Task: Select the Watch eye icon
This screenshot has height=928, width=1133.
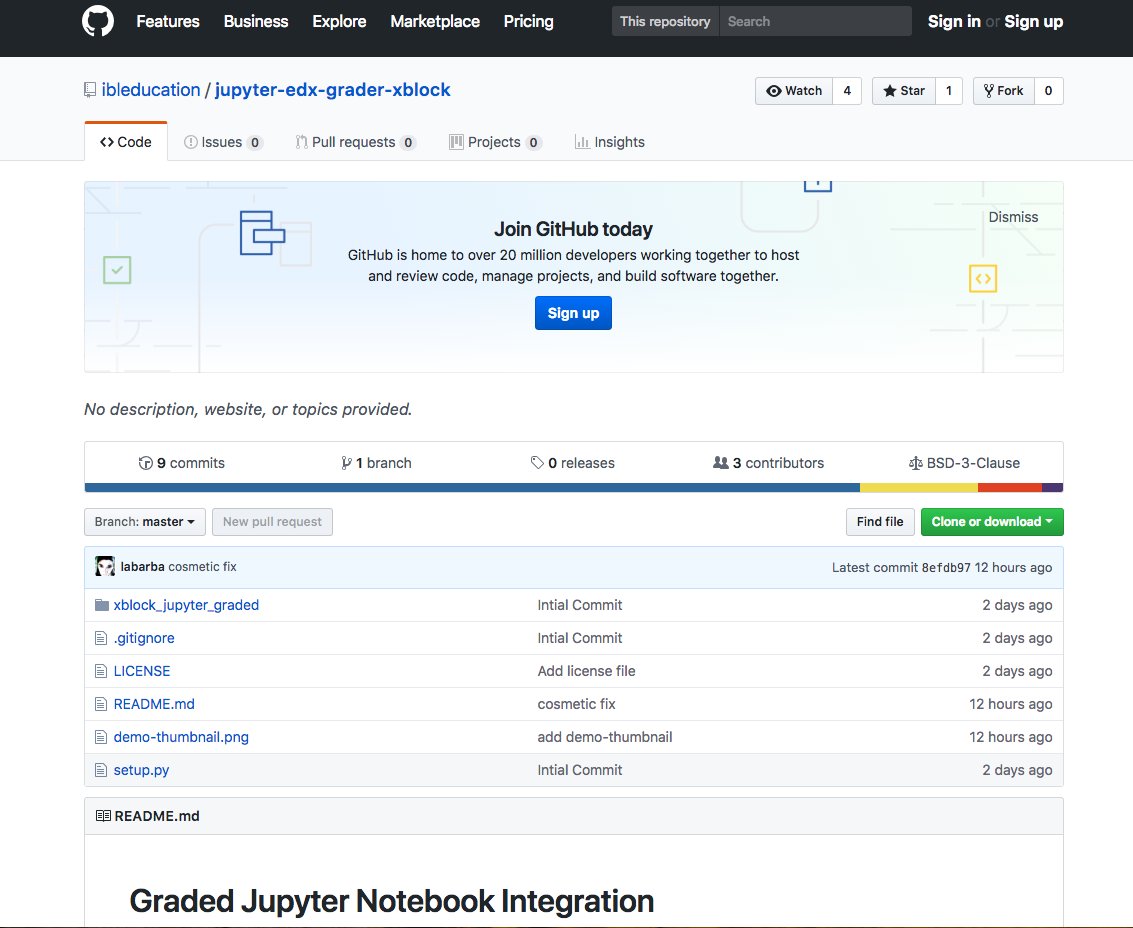Action: (773, 90)
